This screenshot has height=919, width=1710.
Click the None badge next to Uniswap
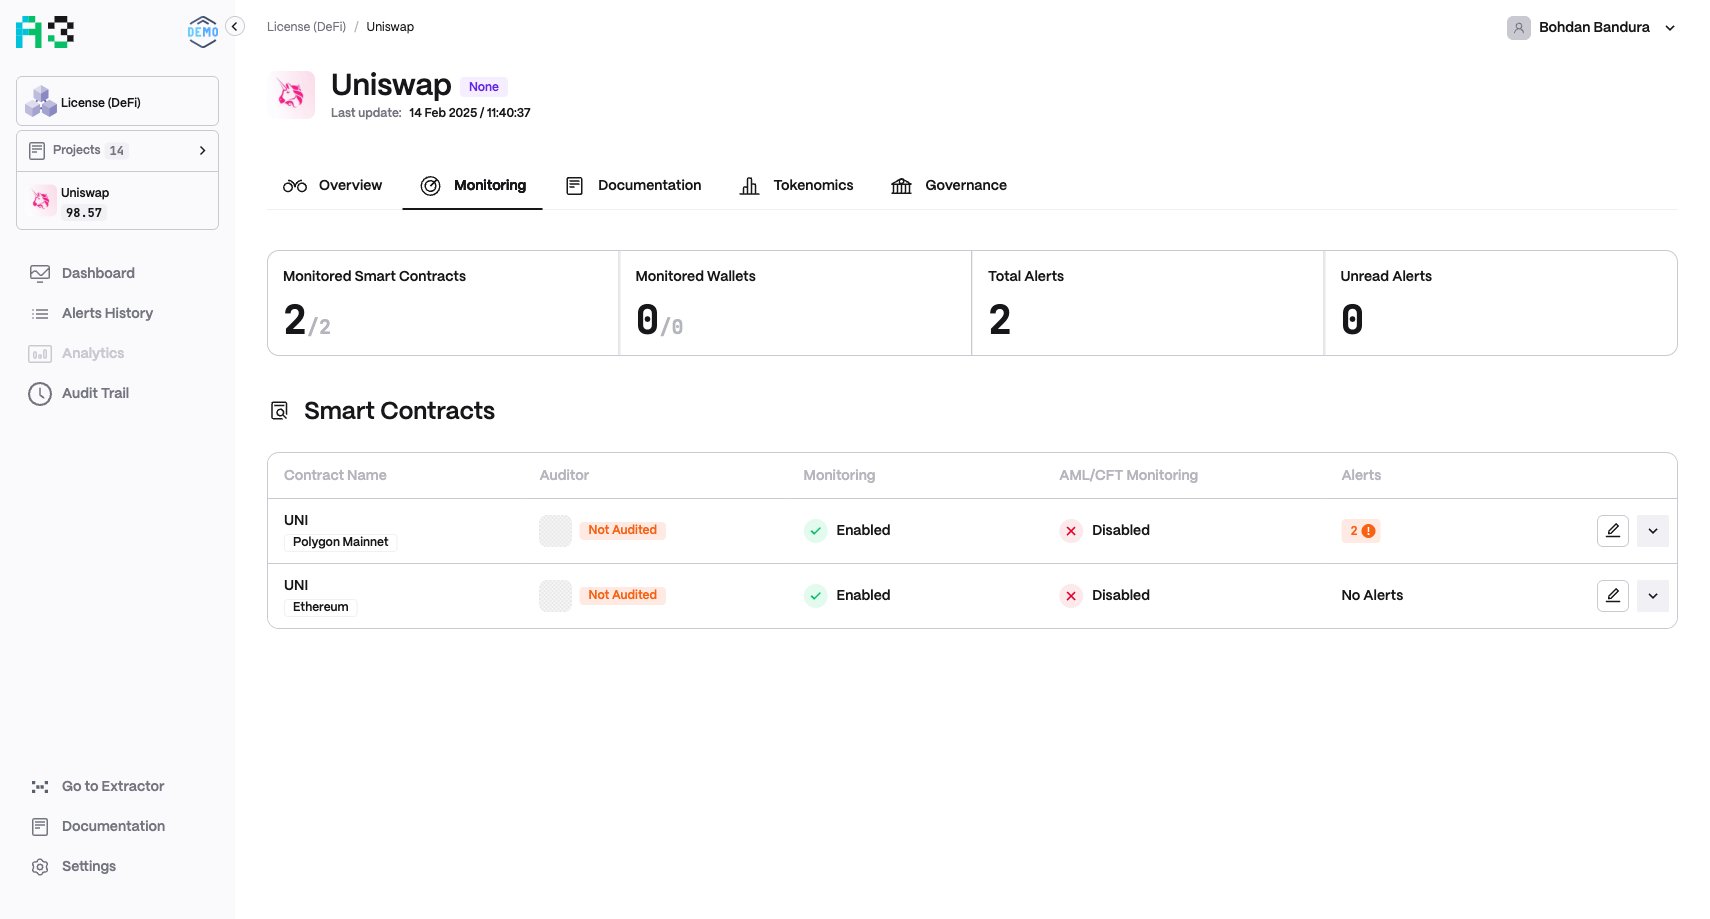tap(484, 87)
